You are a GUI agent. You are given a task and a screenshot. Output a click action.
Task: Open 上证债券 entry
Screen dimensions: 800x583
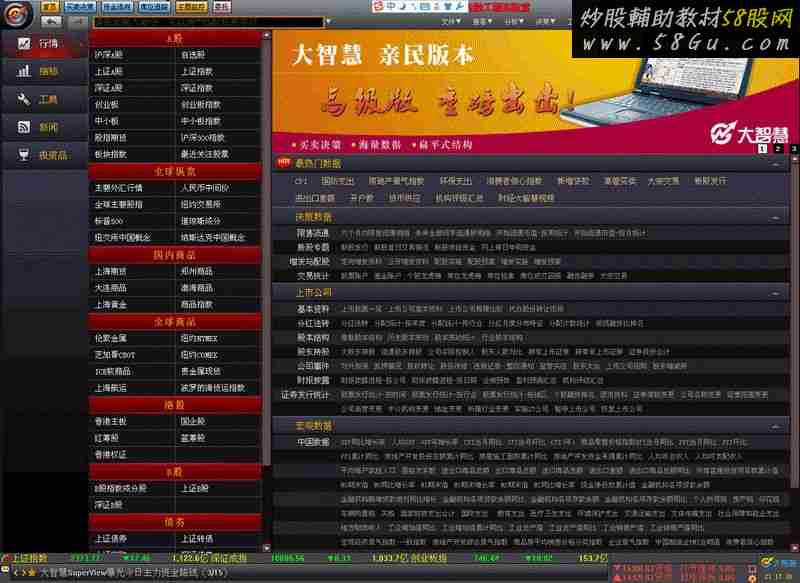click(x=110, y=539)
